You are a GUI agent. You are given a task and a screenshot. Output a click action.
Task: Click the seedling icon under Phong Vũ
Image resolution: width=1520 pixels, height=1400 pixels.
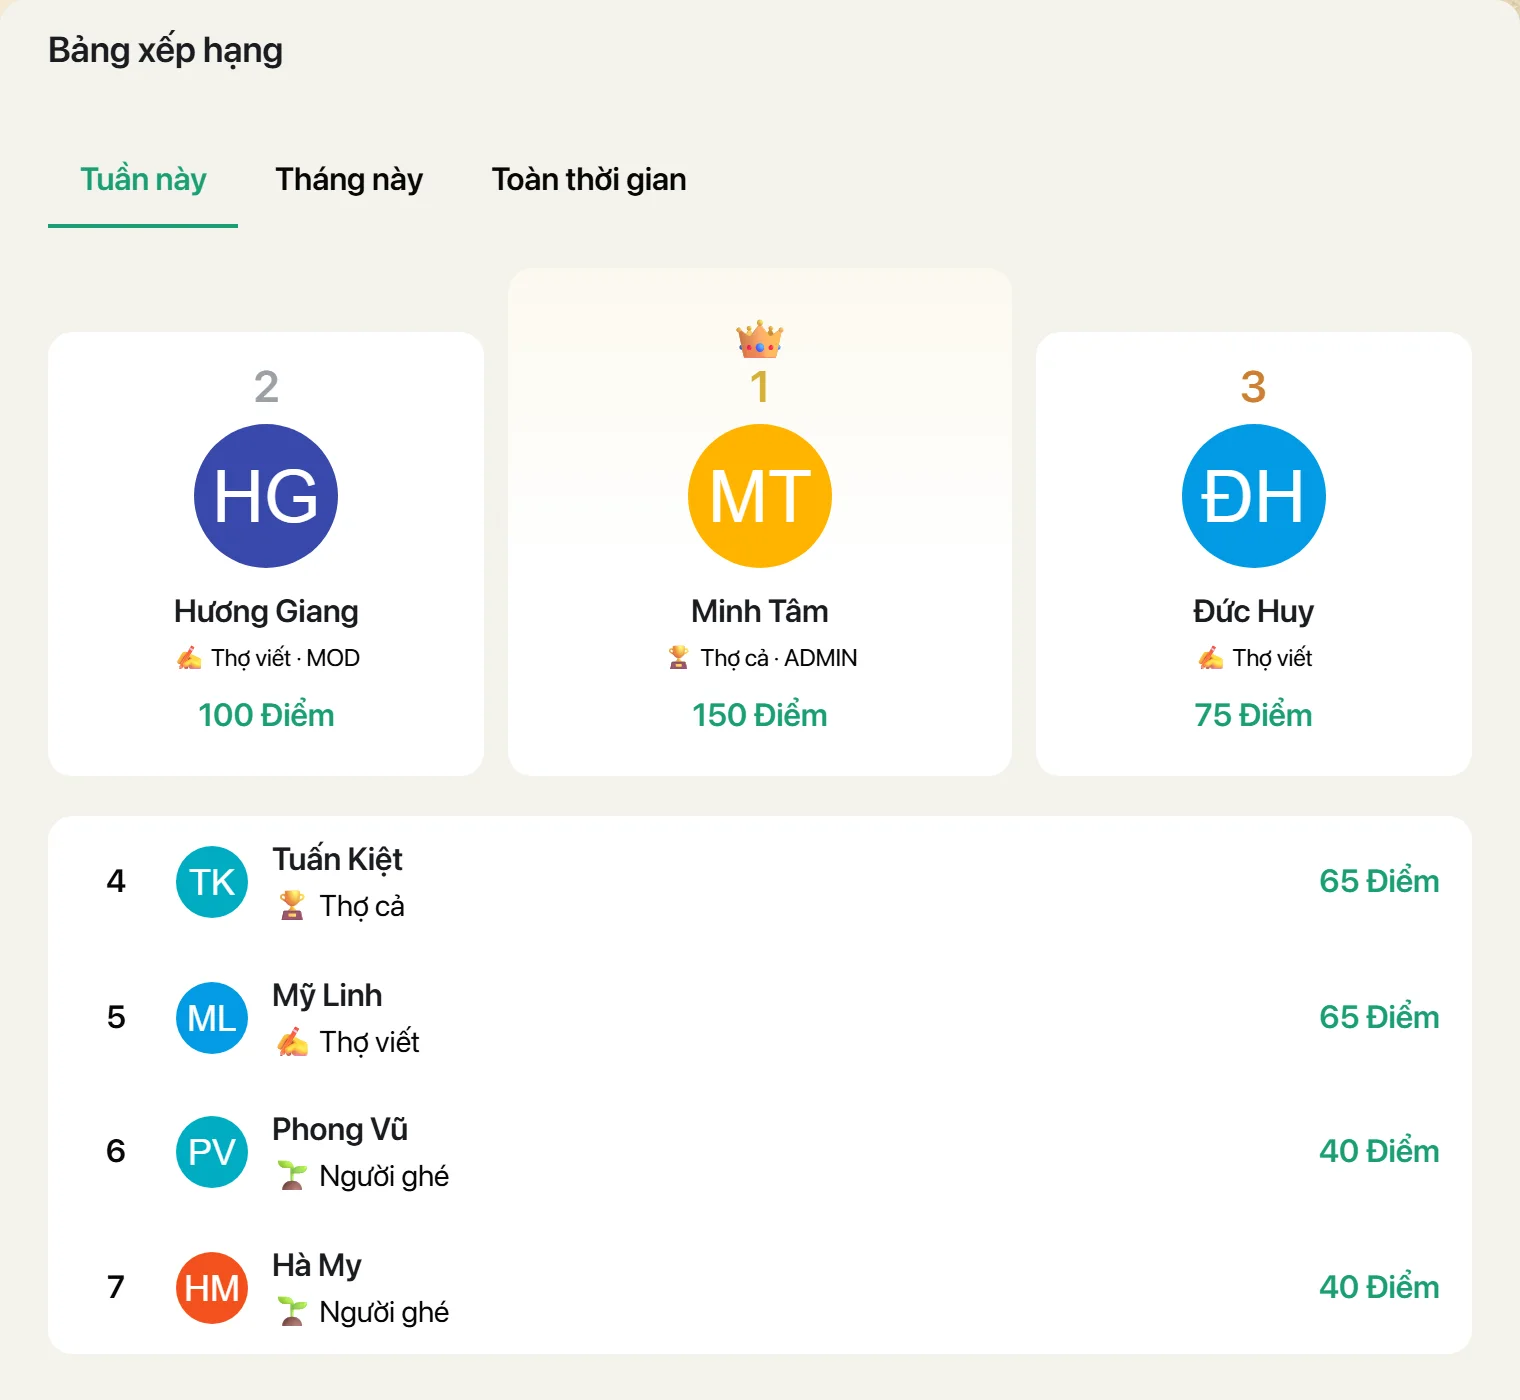[x=292, y=1176]
